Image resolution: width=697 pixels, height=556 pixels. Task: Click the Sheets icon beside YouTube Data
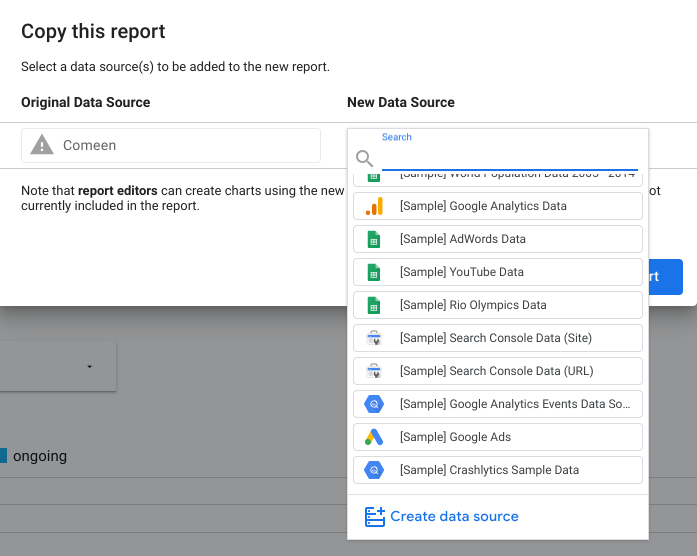pyautogui.click(x=374, y=272)
